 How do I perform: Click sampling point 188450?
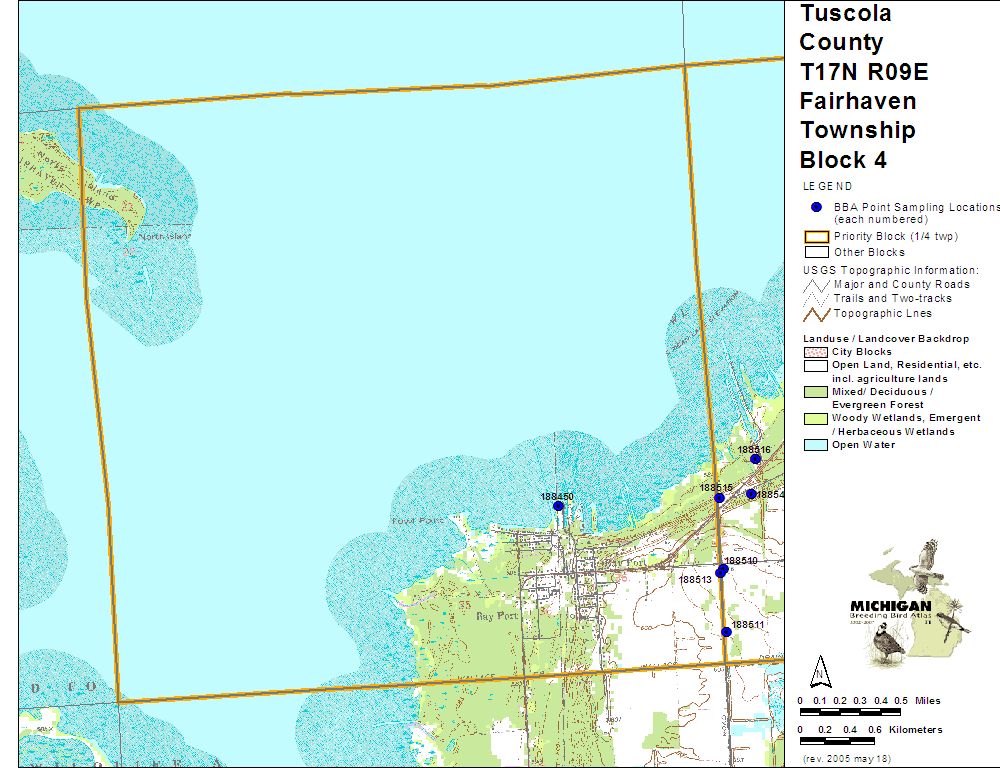coord(558,506)
